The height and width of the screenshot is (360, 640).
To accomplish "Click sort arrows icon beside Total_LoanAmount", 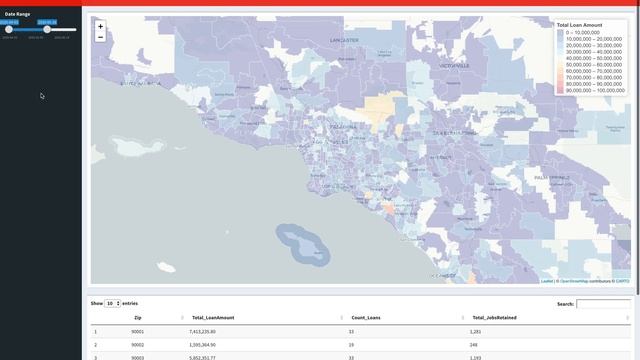I will click(342, 318).
